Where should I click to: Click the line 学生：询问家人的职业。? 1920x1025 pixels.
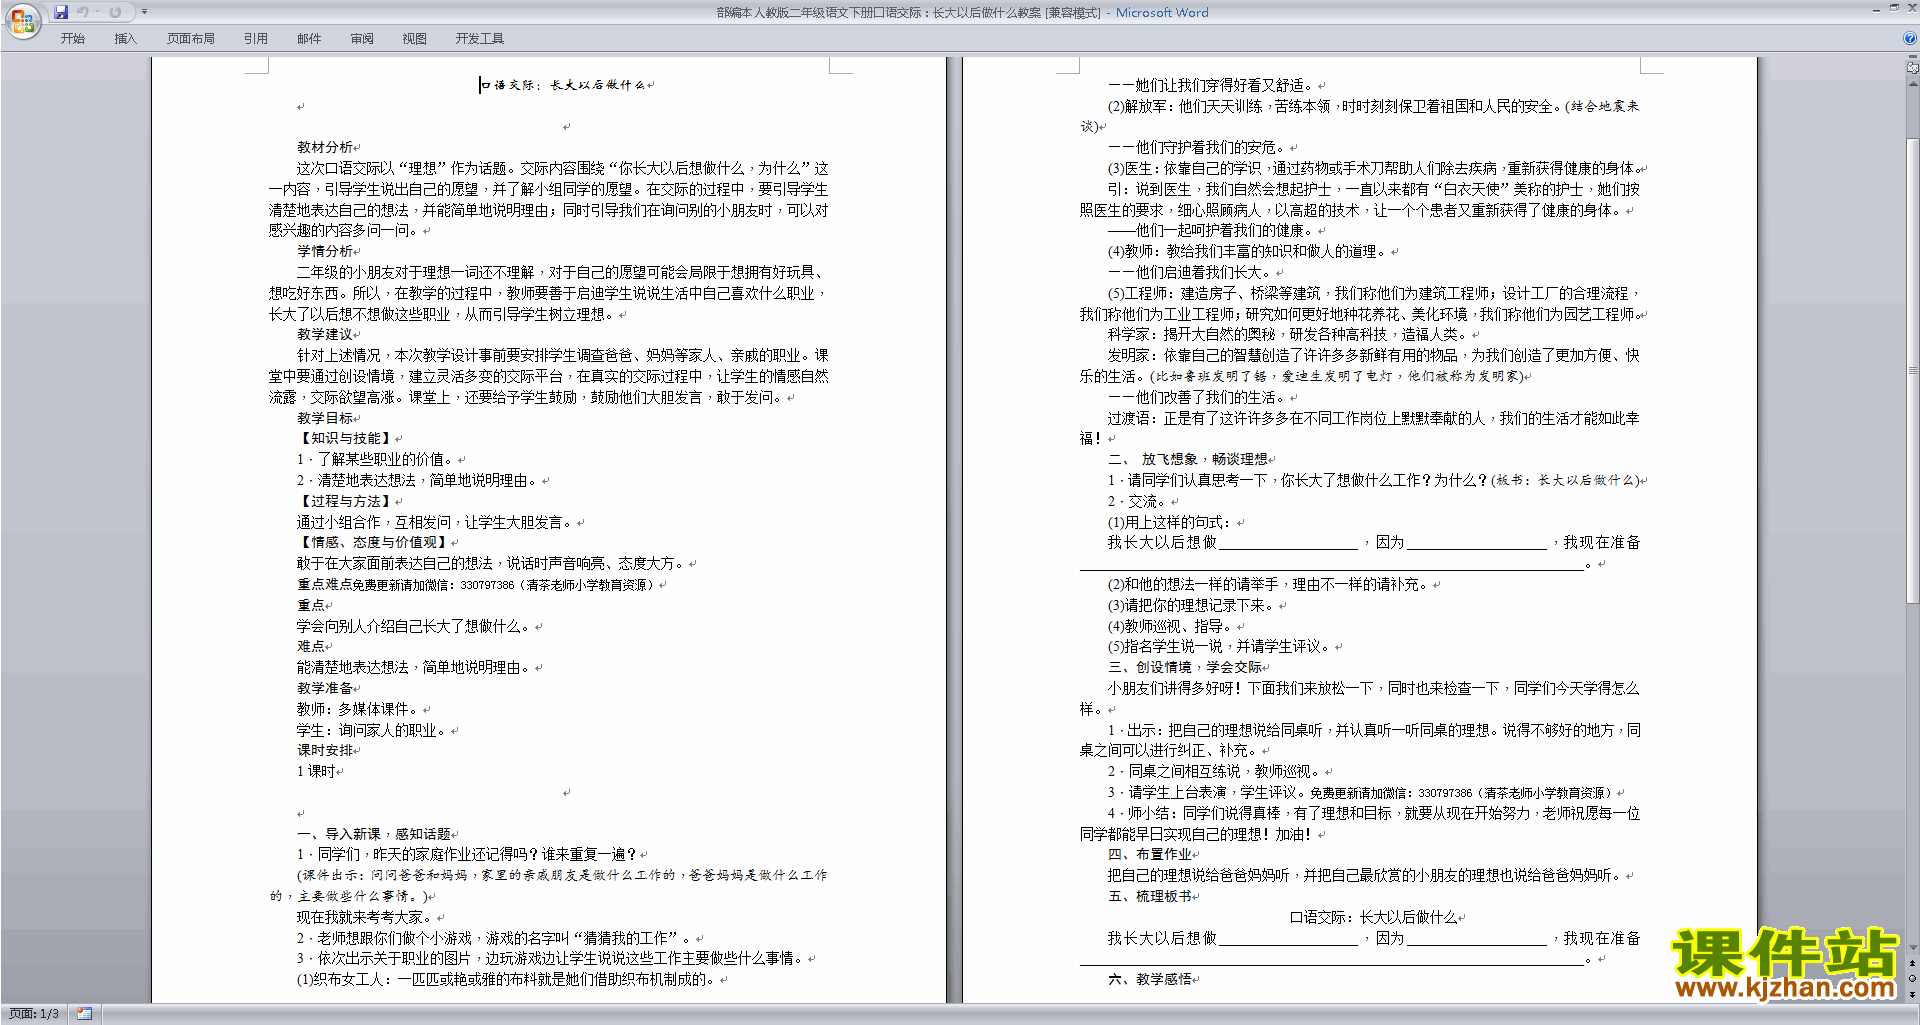[x=373, y=730]
